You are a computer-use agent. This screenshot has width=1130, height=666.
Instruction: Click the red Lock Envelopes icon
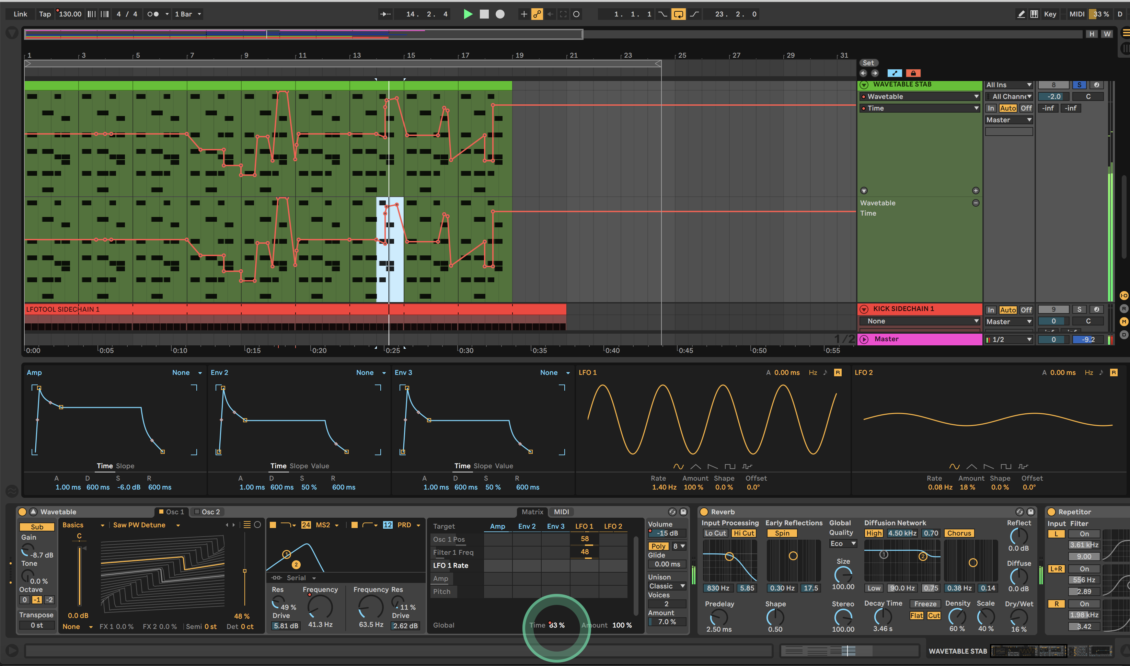(x=913, y=73)
